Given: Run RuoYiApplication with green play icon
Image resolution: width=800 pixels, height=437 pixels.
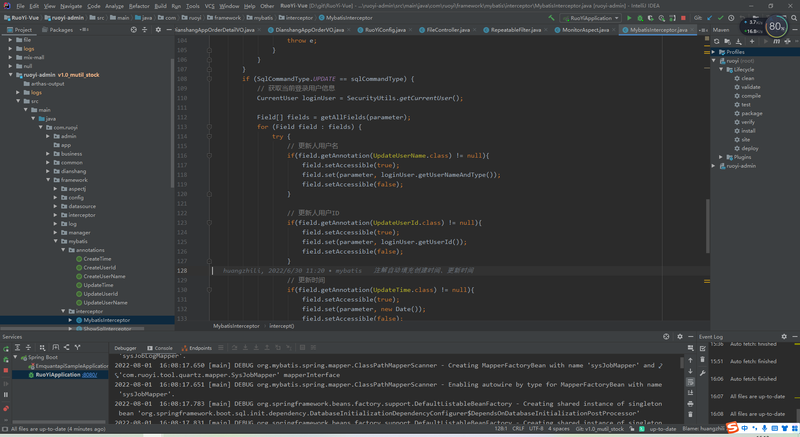Looking at the screenshot, I should point(629,18).
